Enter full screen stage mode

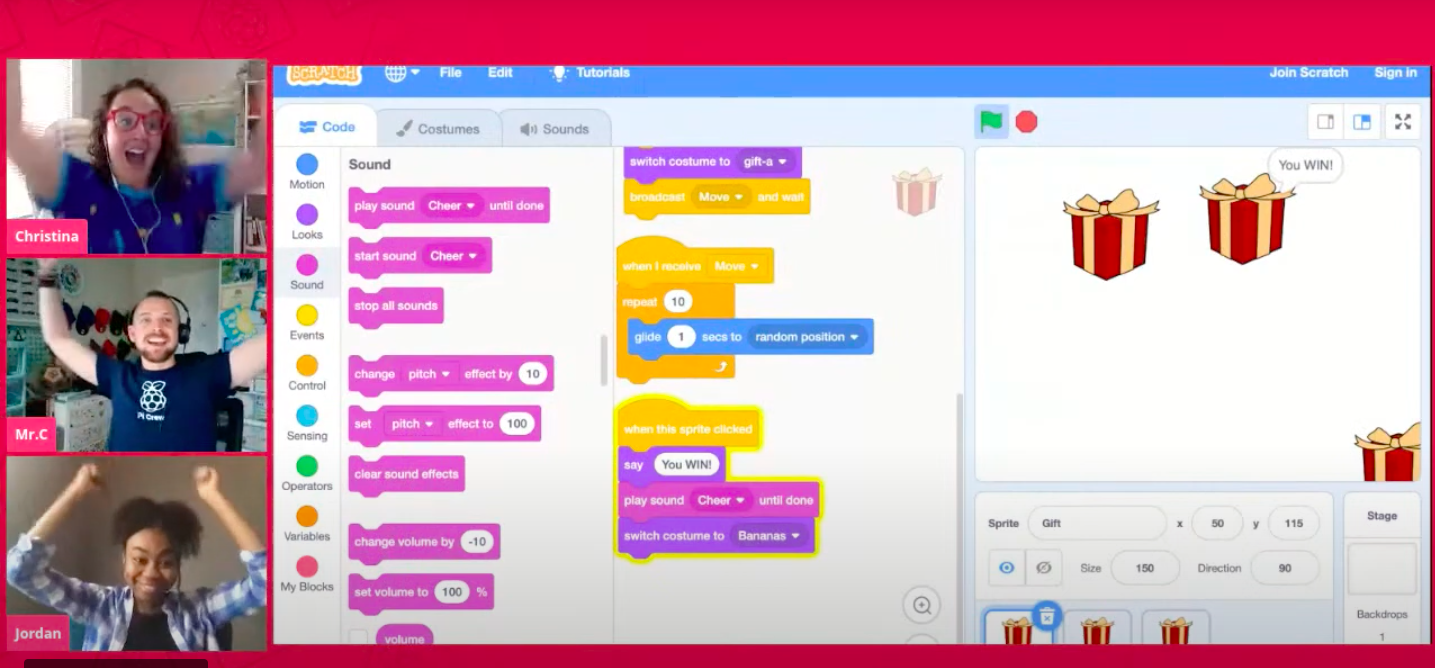coord(1402,122)
